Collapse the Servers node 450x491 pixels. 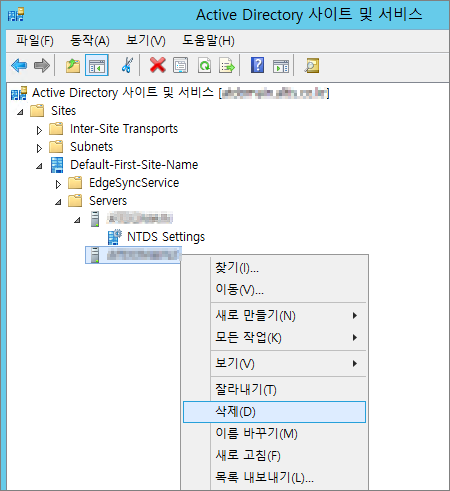pos(58,202)
